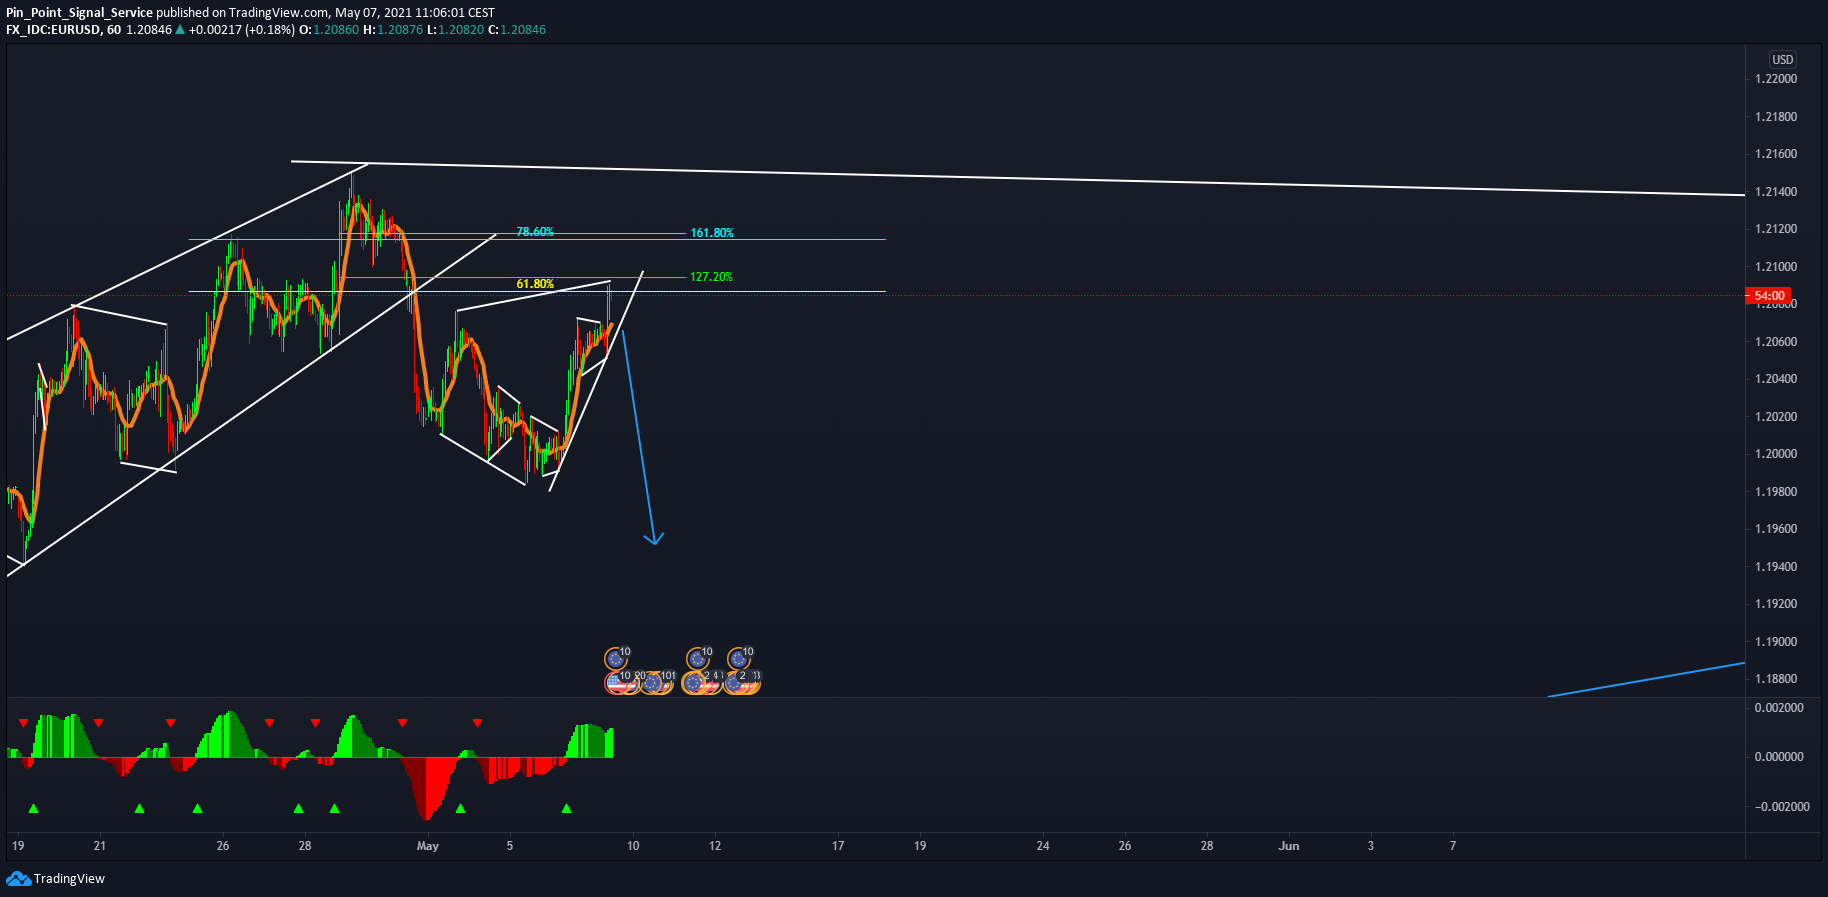Click the Jun label on the date axis
1828x897 pixels.
point(1289,846)
